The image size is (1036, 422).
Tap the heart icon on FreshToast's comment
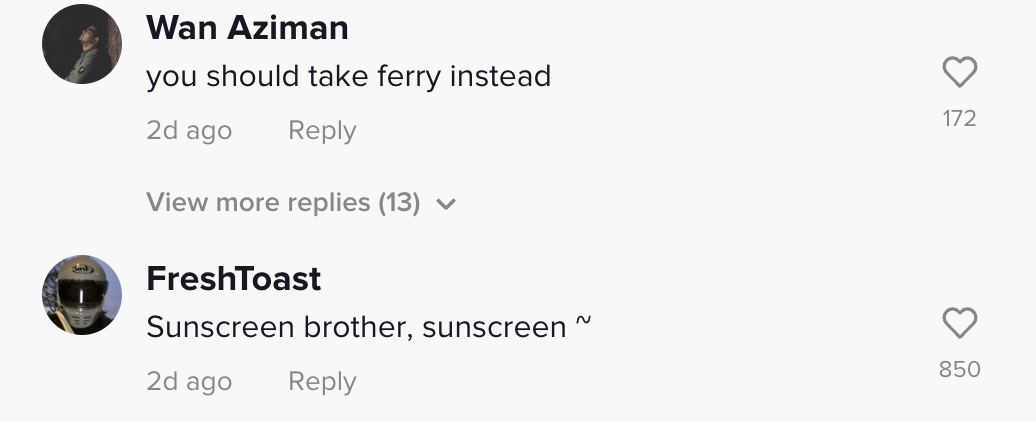pyautogui.click(x=959, y=324)
